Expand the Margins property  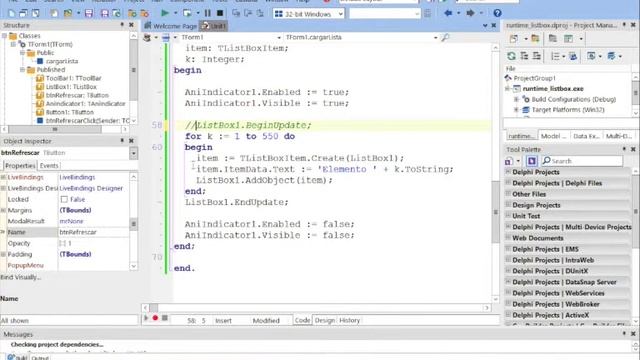(x=3, y=210)
